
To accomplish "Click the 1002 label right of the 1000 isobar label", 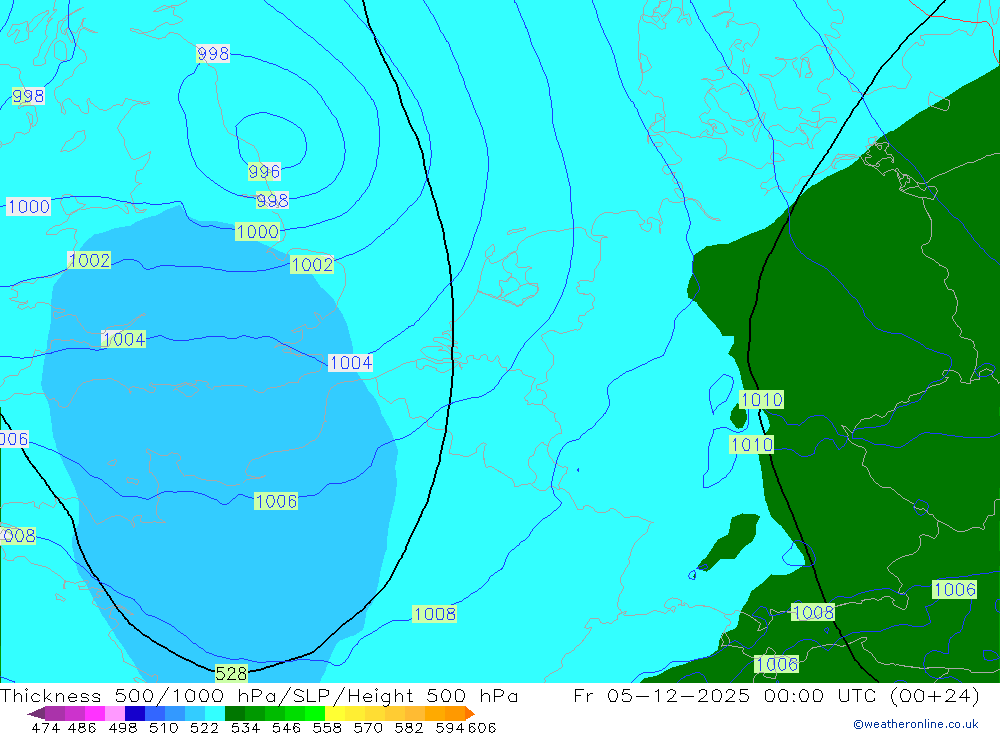I will [x=312, y=264].
